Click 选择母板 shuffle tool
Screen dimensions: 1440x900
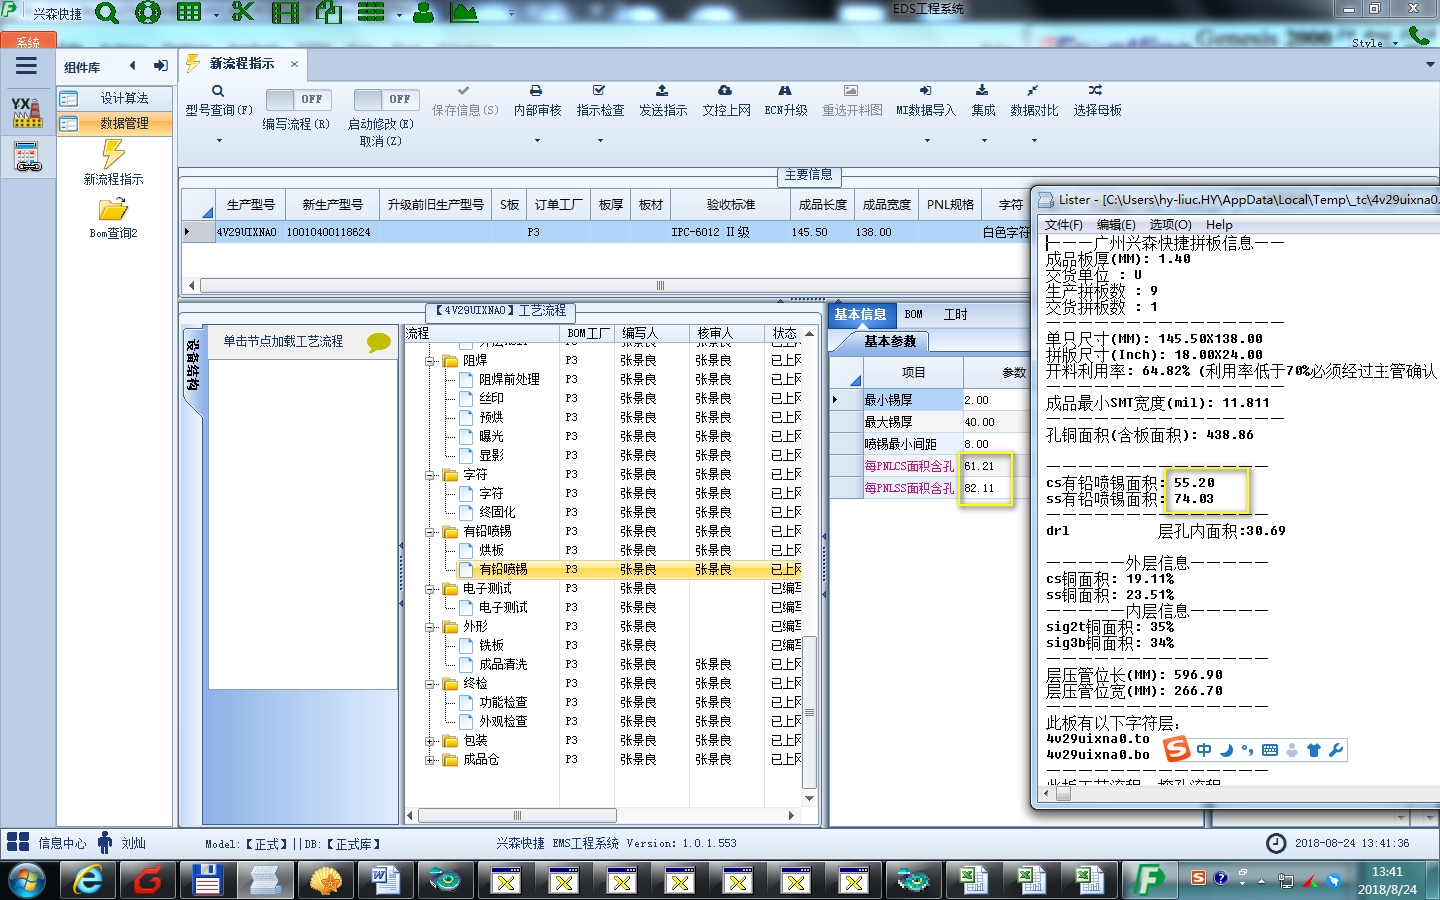click(x=1097, y=101)
